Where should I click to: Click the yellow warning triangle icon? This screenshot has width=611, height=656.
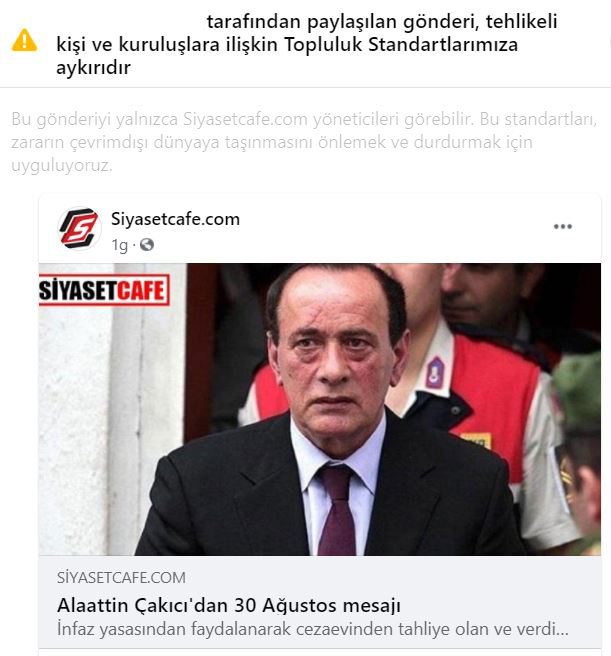[24, 40]
